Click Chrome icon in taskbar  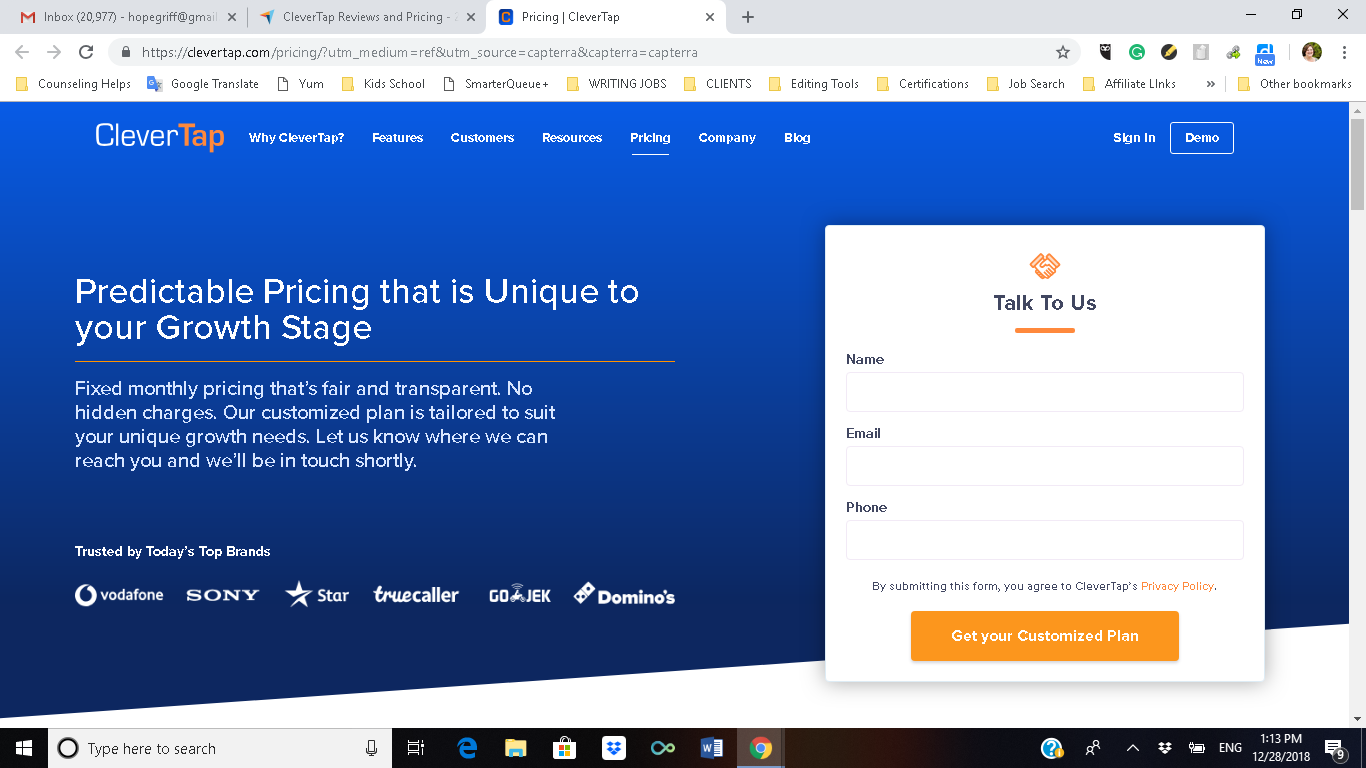[761, 748]
